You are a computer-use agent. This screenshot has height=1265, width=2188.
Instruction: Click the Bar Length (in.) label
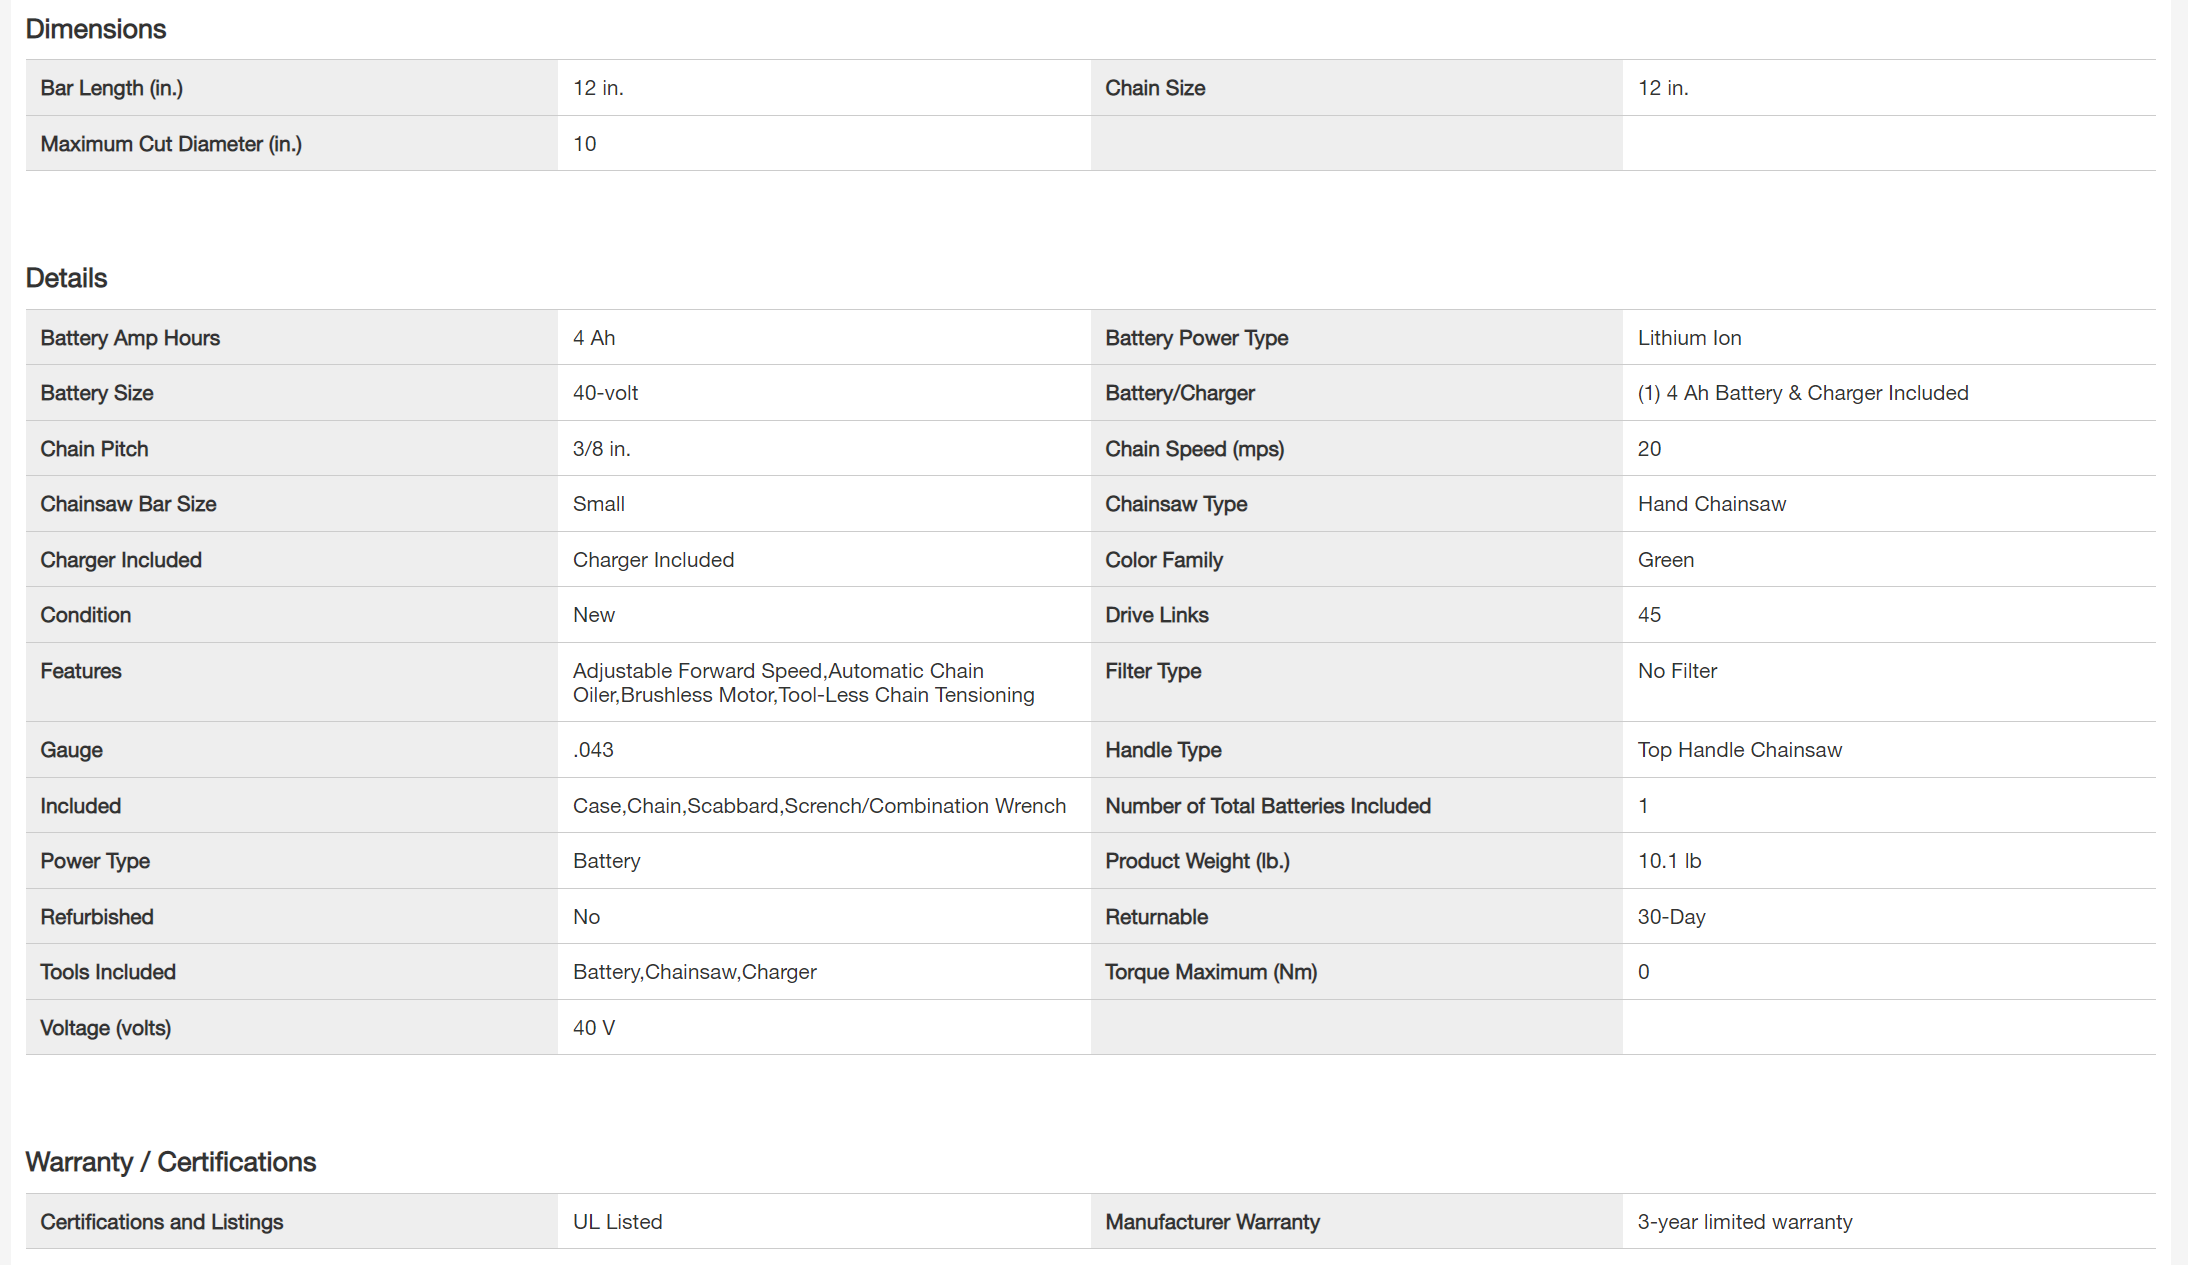coord(111,88)
